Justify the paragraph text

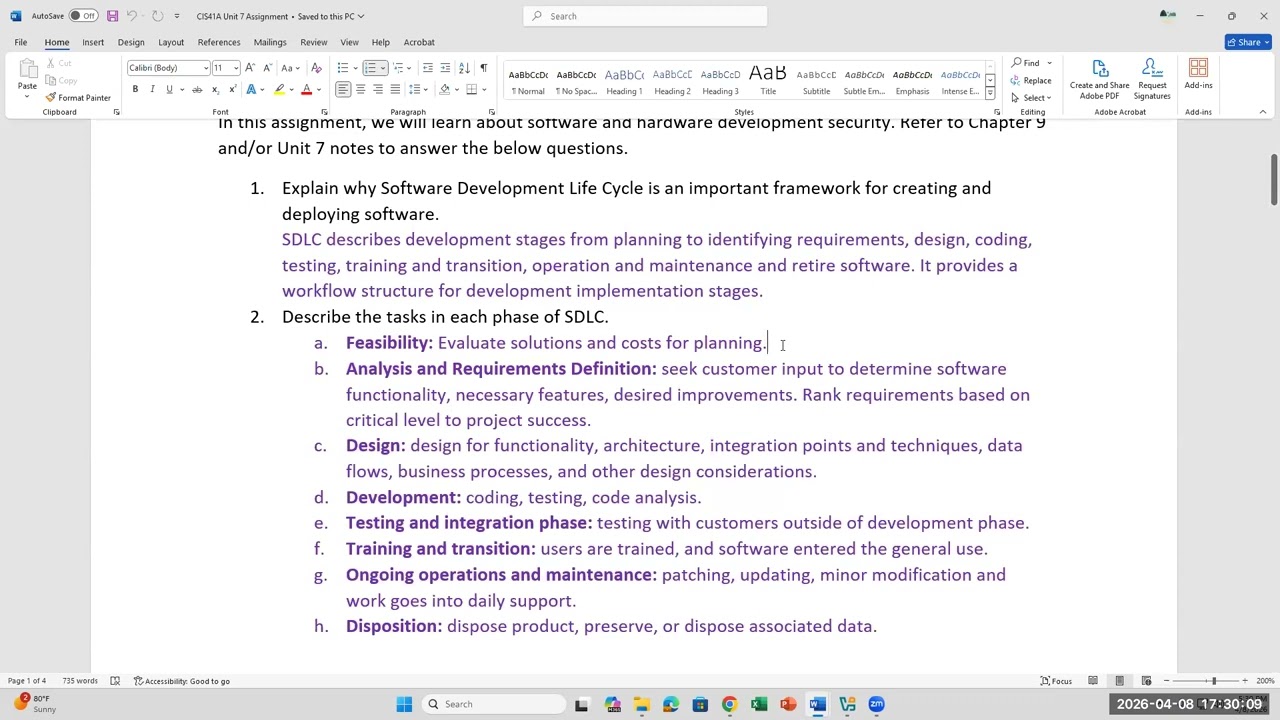tap(395, 89)
